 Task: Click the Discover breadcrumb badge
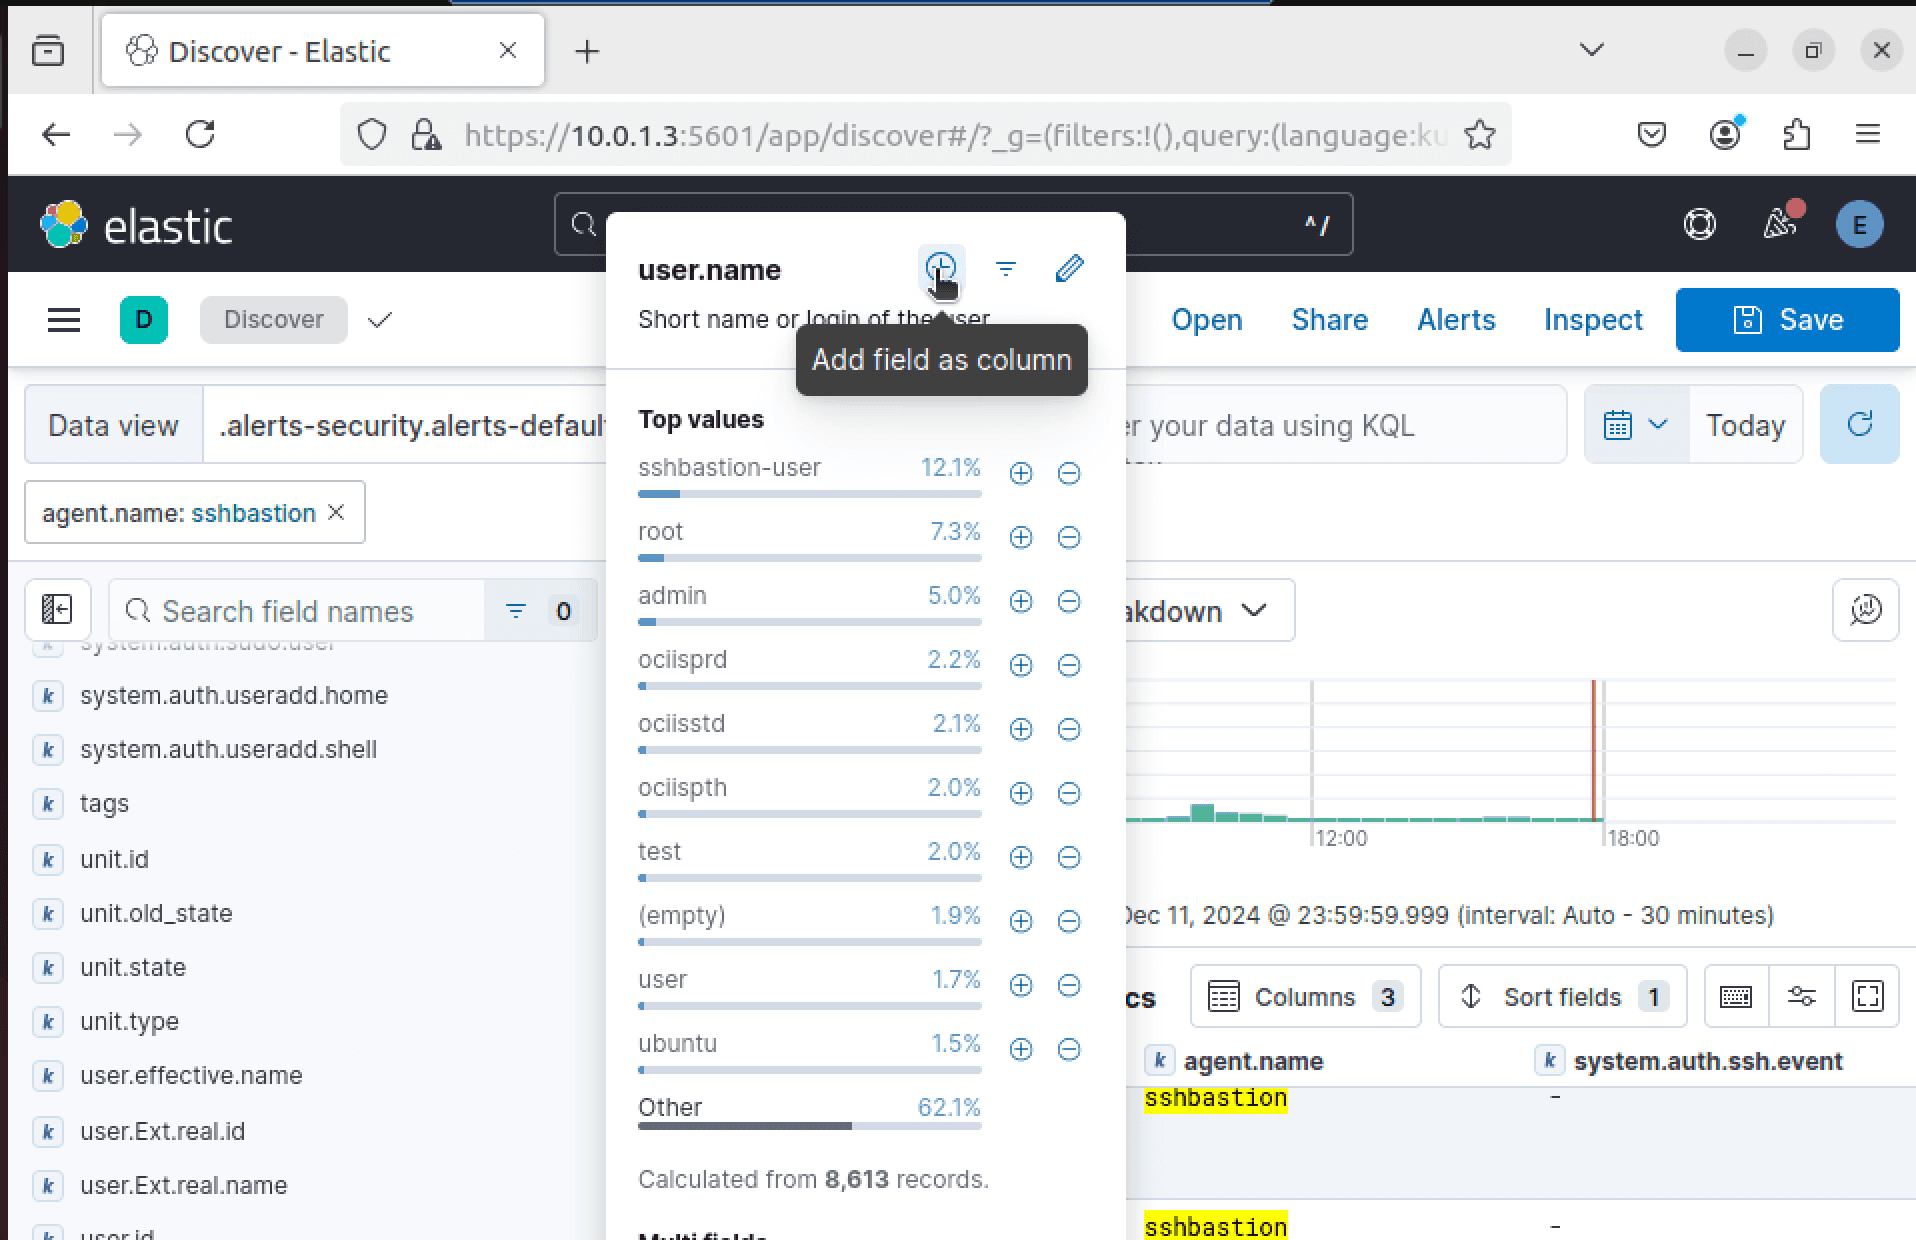(274, 320)
